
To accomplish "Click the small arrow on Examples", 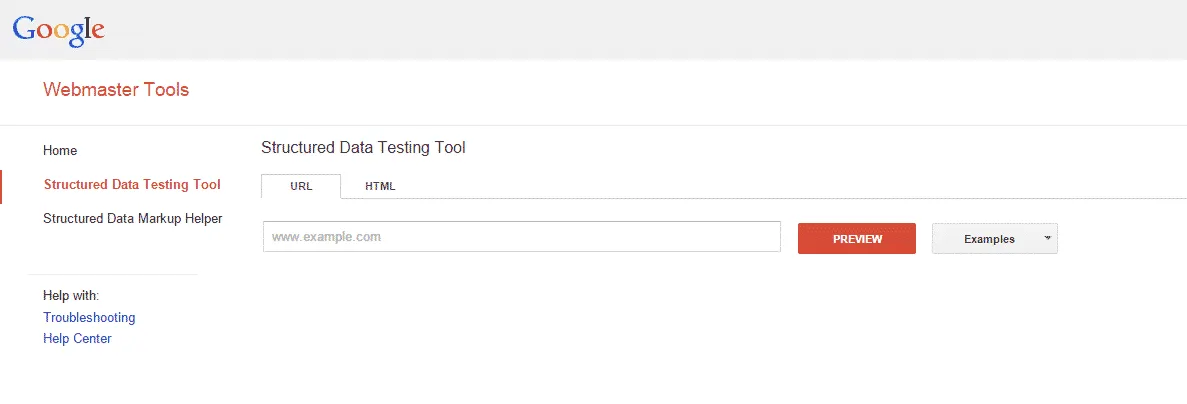I will click(1046, 238).
